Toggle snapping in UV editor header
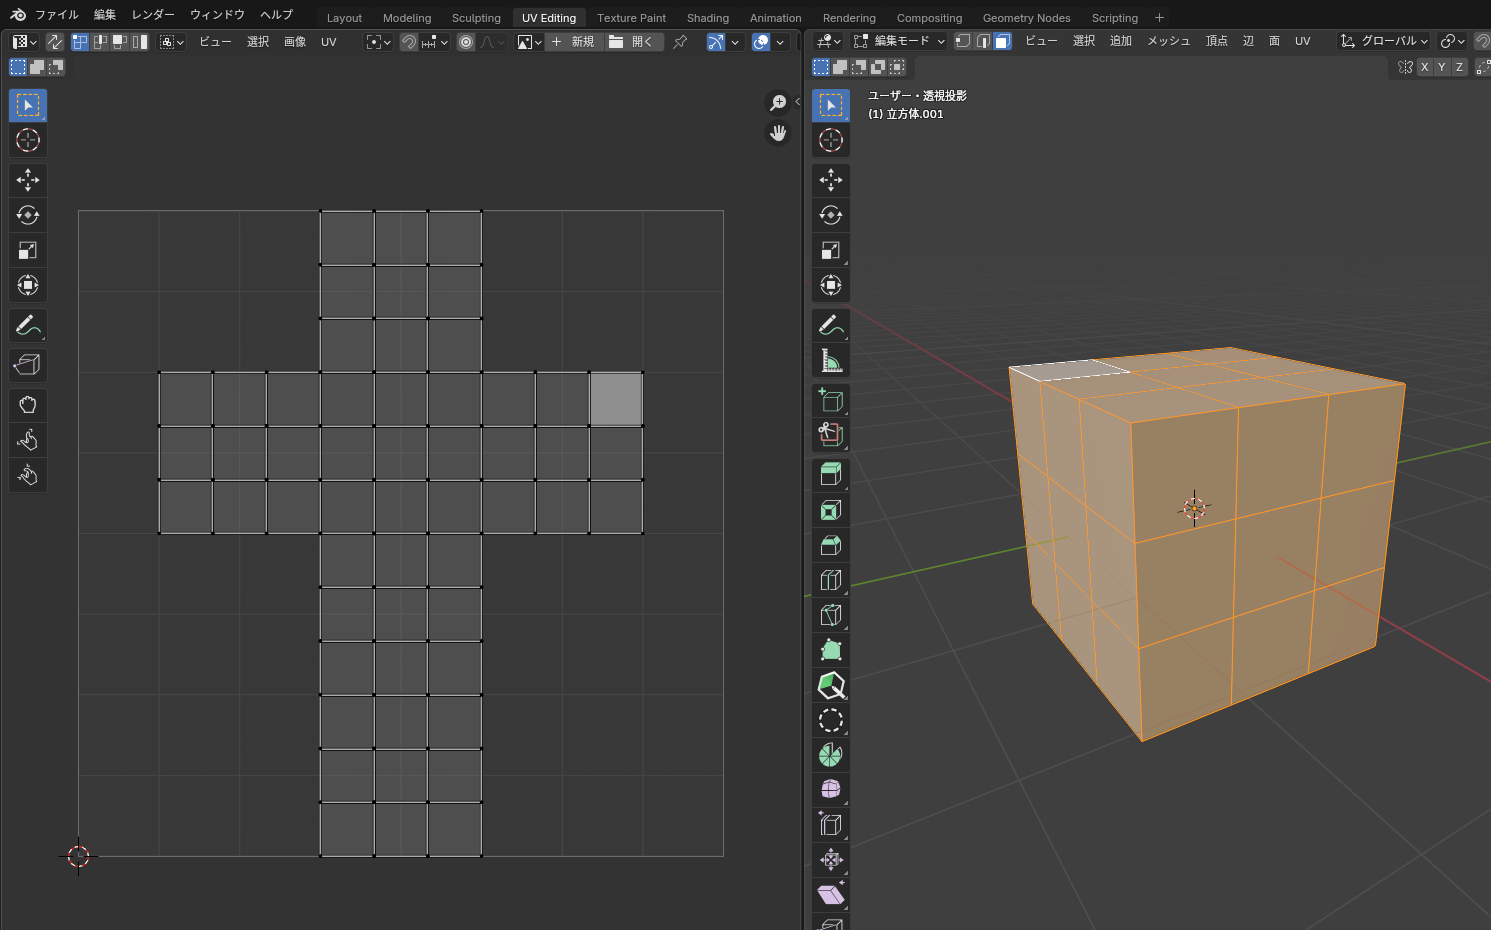This screenshot has width=1491, height=930. pyautogui.click(x=409, y=42)
